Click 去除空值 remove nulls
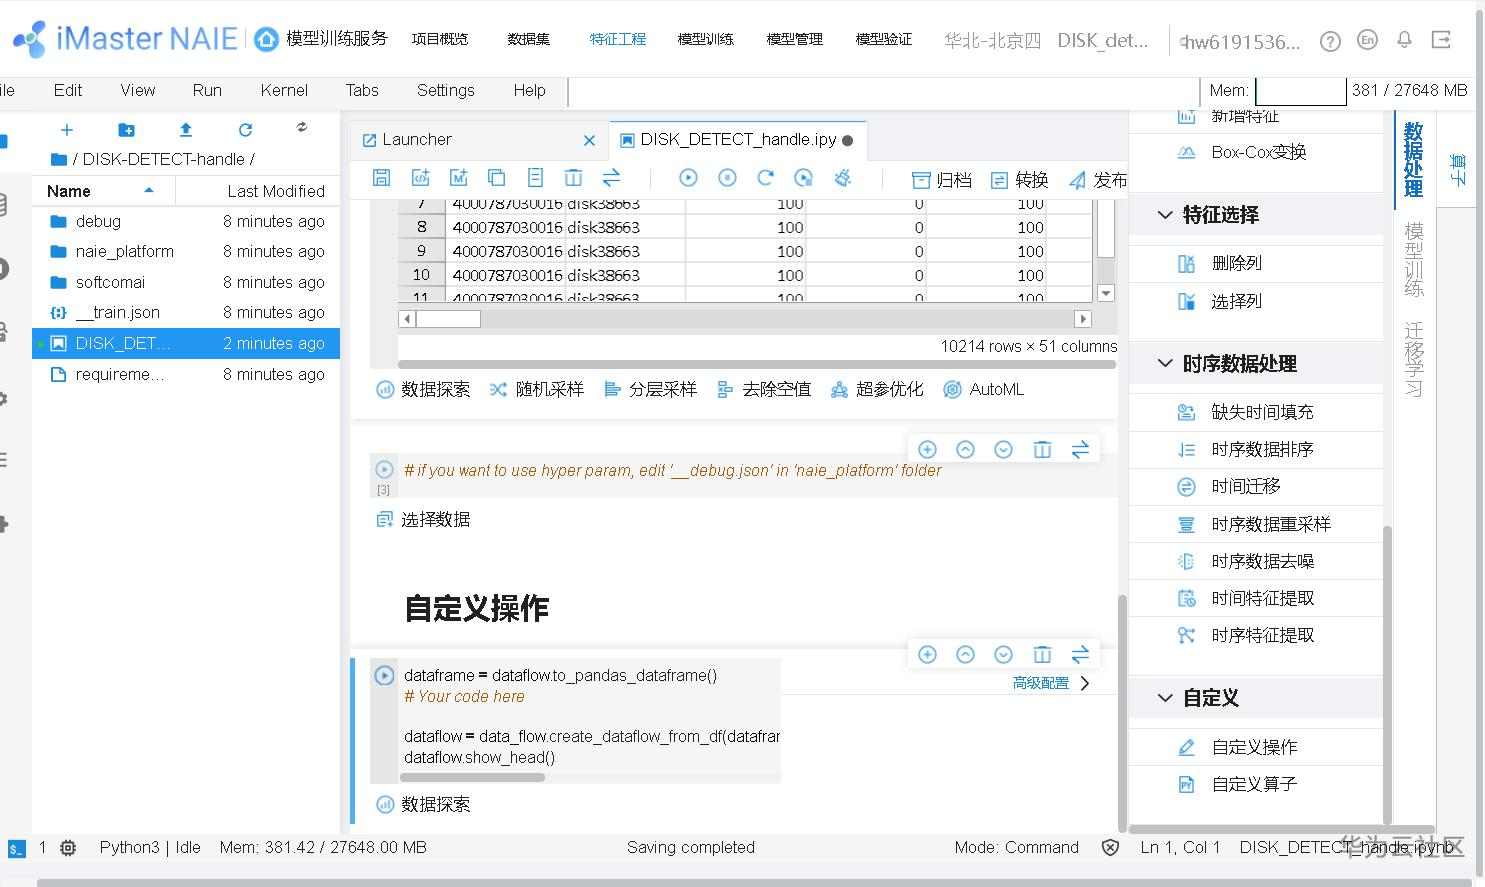Screen dimensions: 1485x887 click(764, 389)
